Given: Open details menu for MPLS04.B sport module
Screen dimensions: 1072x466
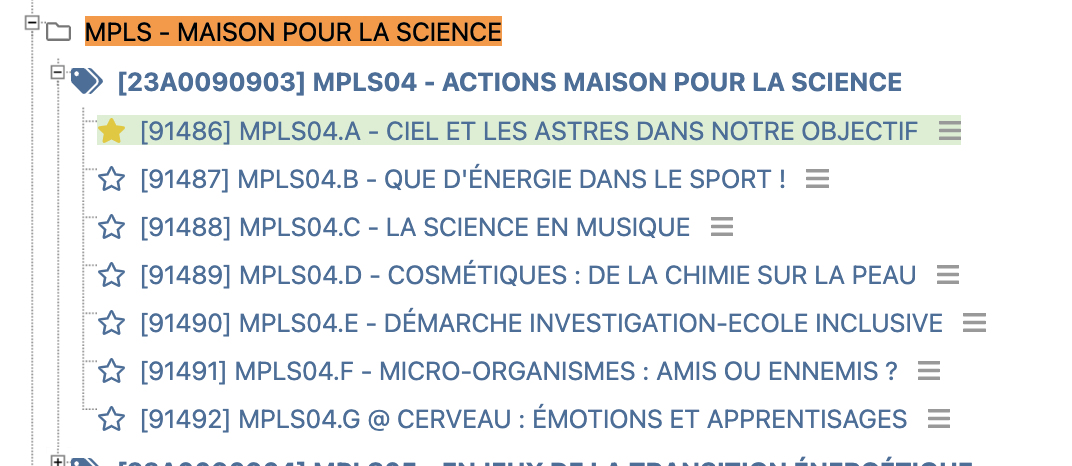Looking at the screenshot, I should (817, 179).
